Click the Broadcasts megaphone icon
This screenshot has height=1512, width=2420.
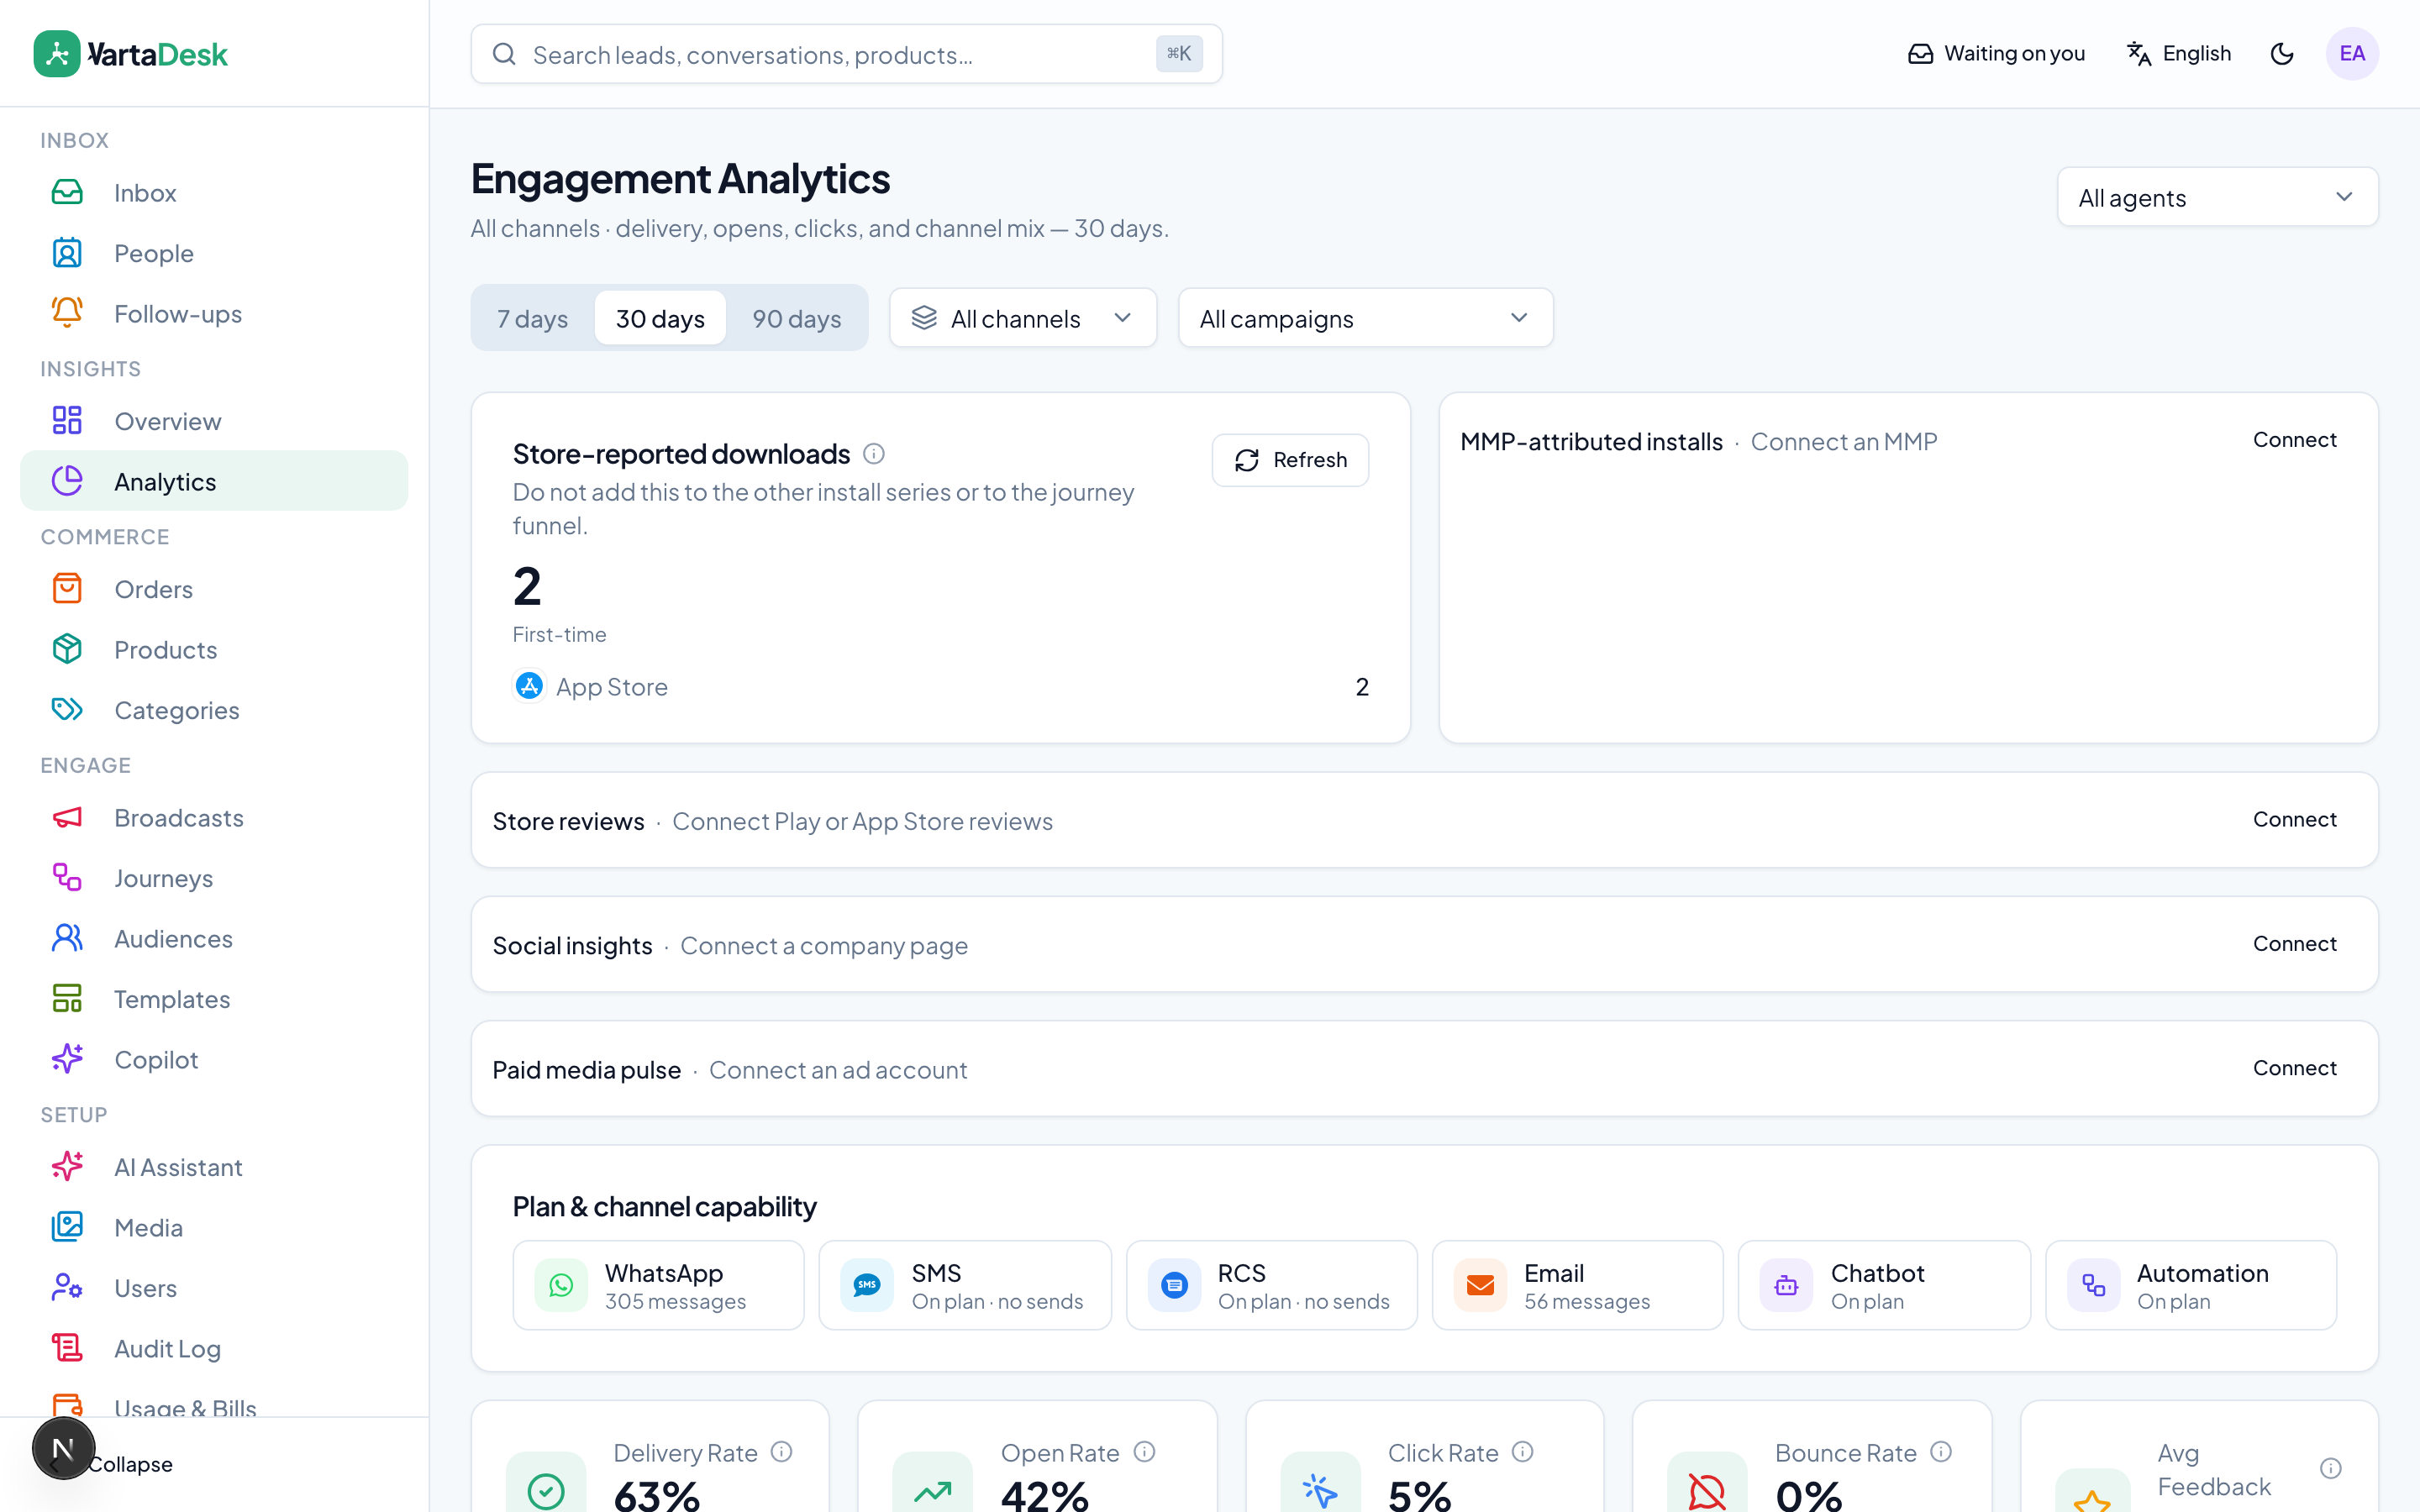click(67, 818)
